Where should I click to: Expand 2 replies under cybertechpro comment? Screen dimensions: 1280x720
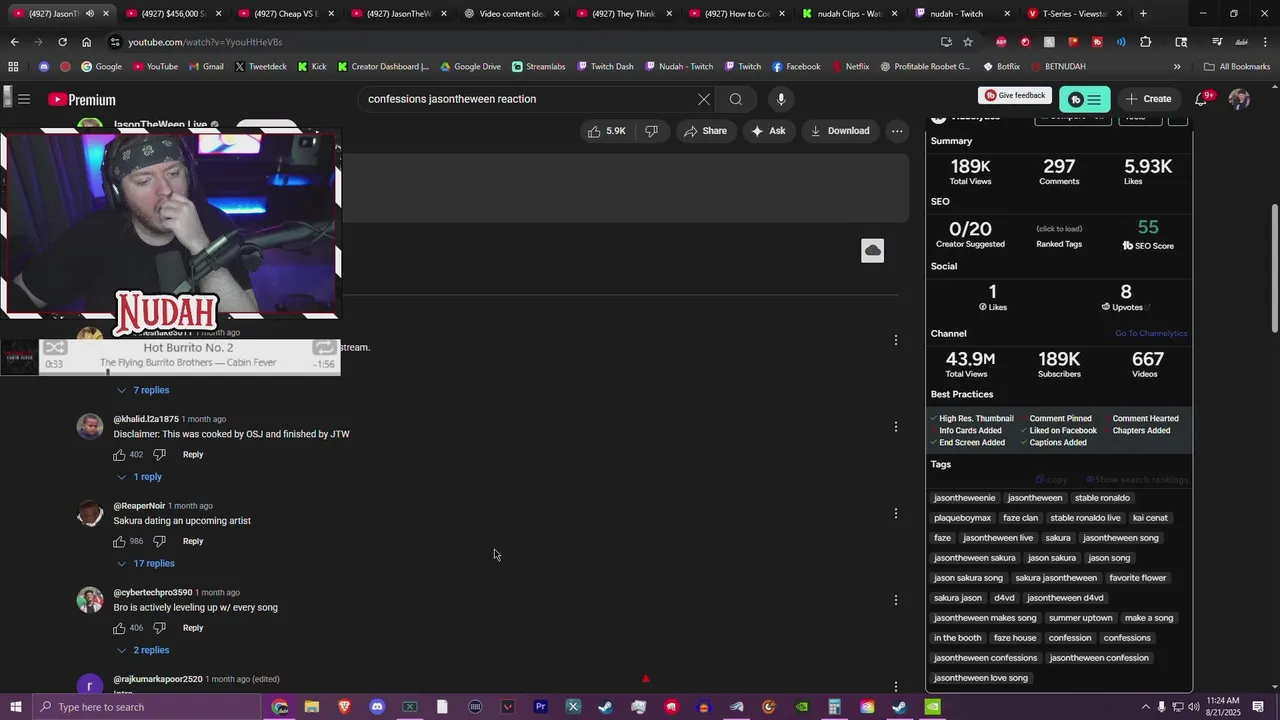click(x=143, y=651)
